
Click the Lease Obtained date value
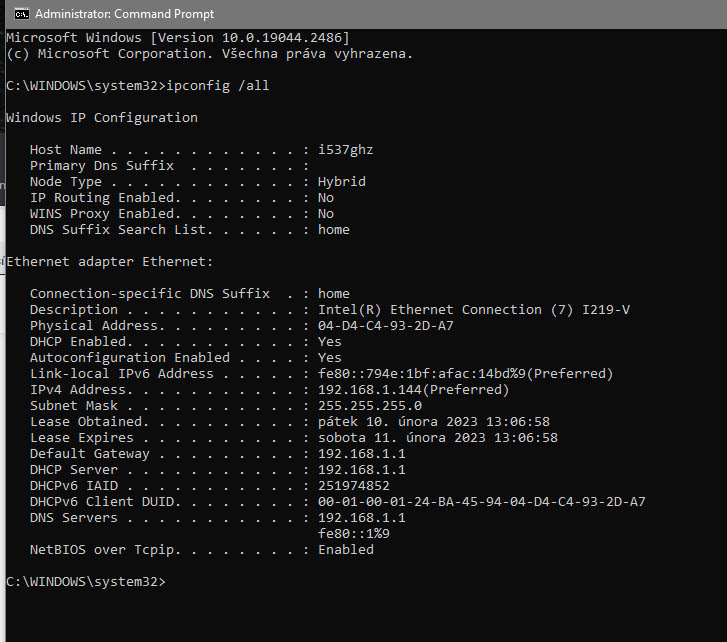click(x=433, y=422)
